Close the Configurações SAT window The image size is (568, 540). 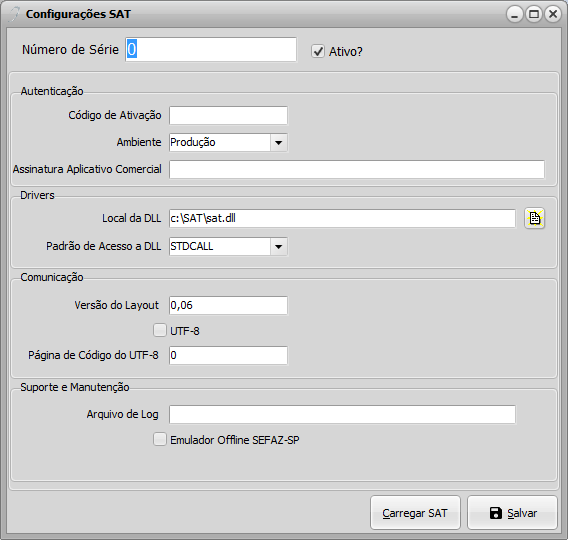pos(553,14)
